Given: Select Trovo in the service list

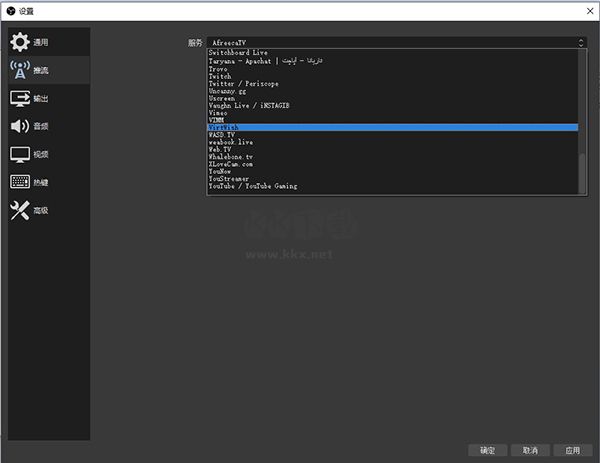Looking at the screenshot, I should (393, 69).
